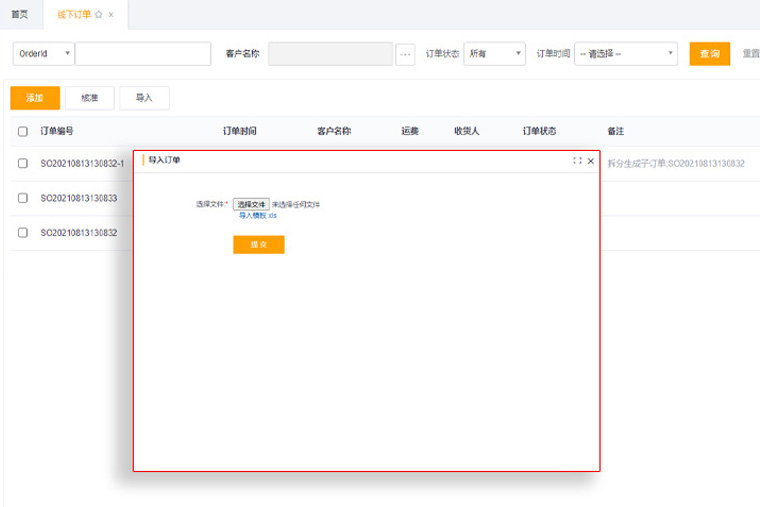Tick the checkbox for order SO20210813130832
The image size is (760, 507).
[23, 232]
